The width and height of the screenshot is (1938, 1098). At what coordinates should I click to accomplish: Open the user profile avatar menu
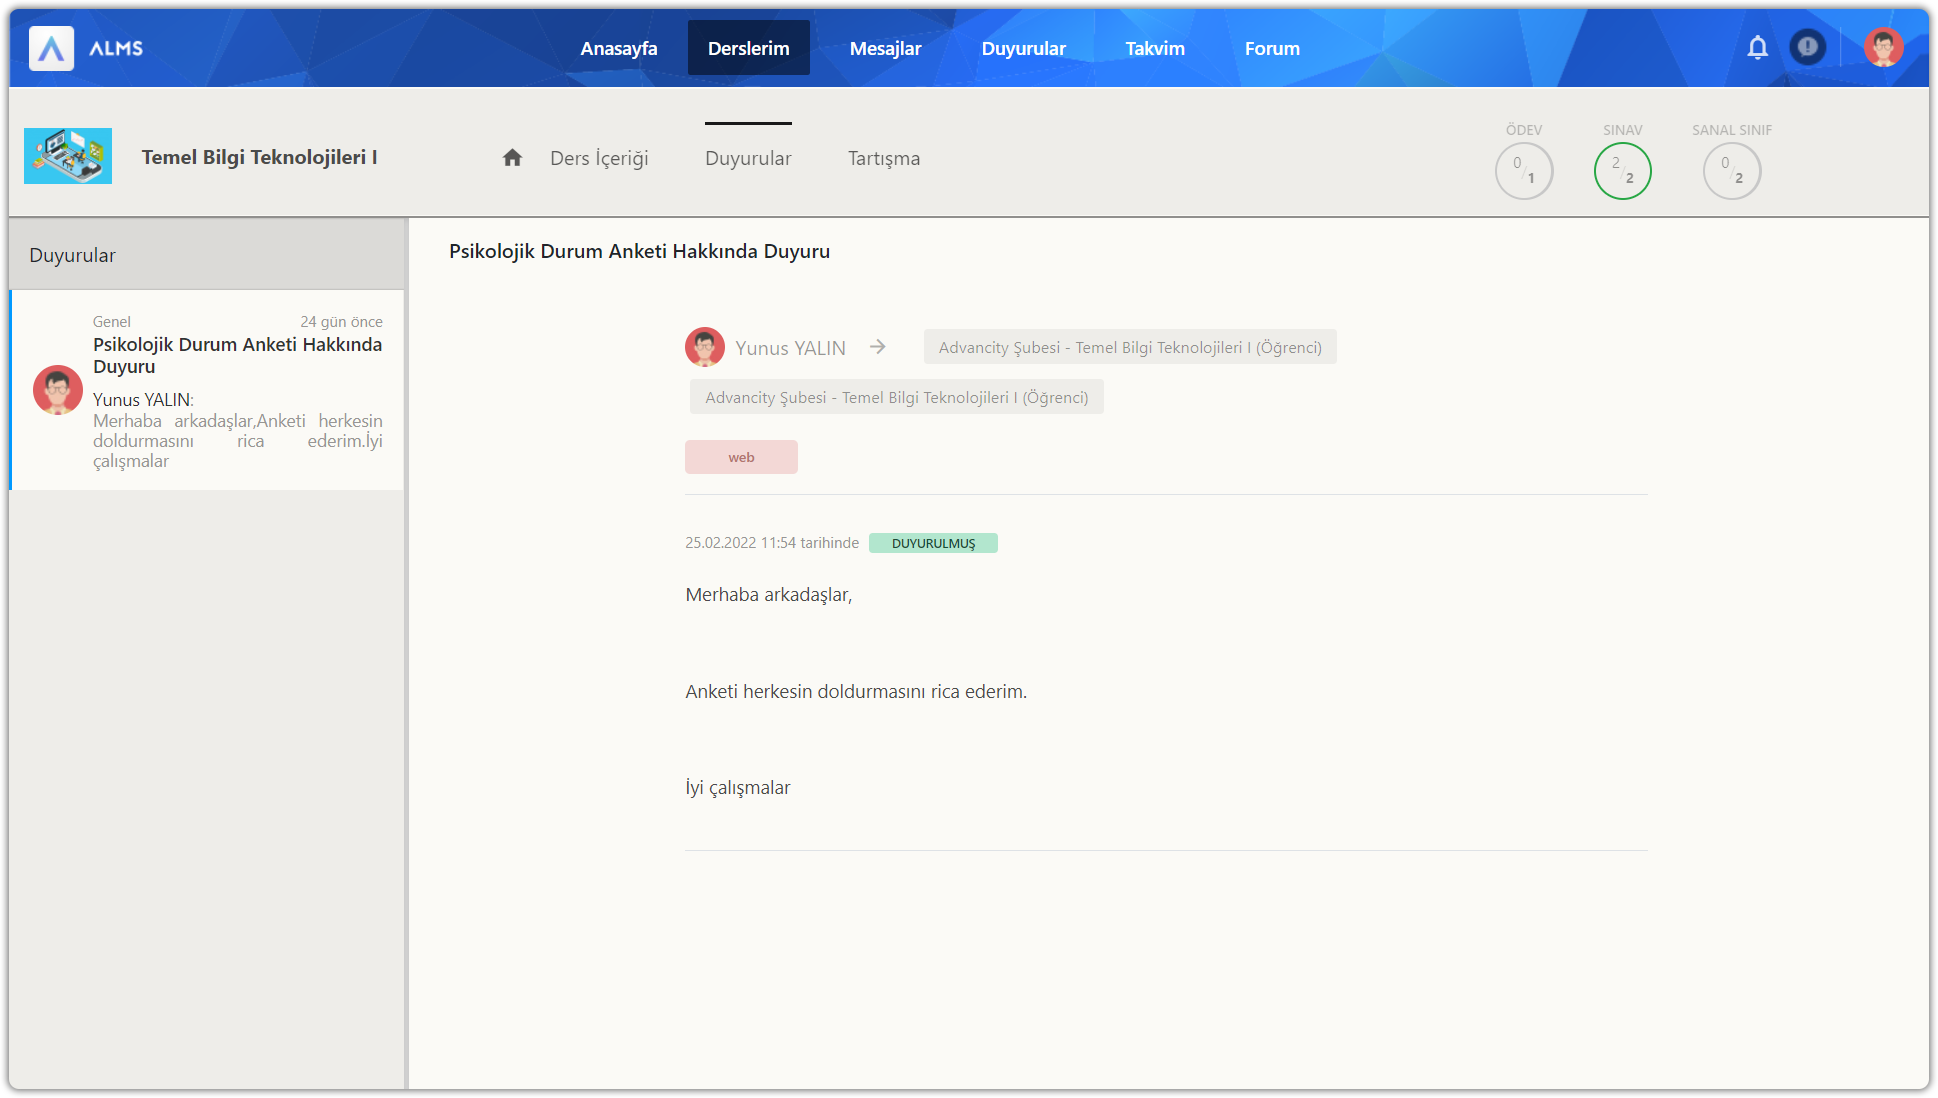pyautogui.click(x=1883, y=47)
